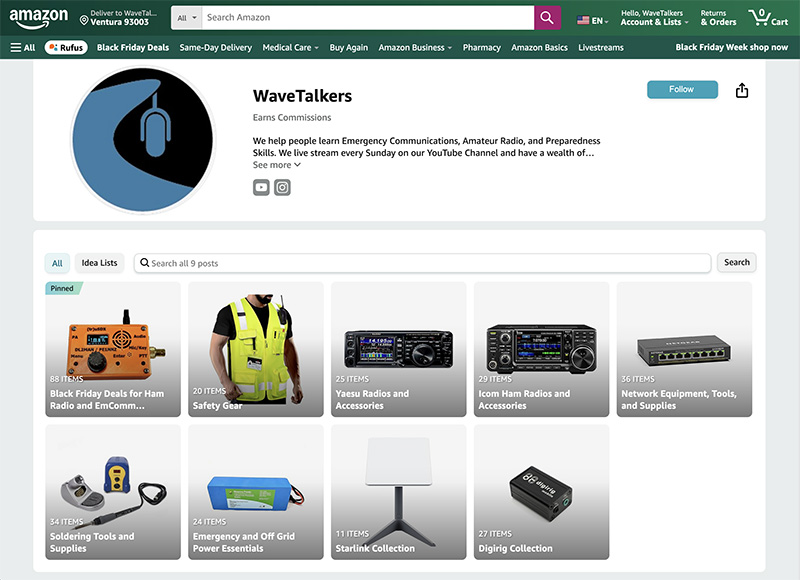Open the EN language selector

click(592, 20)
